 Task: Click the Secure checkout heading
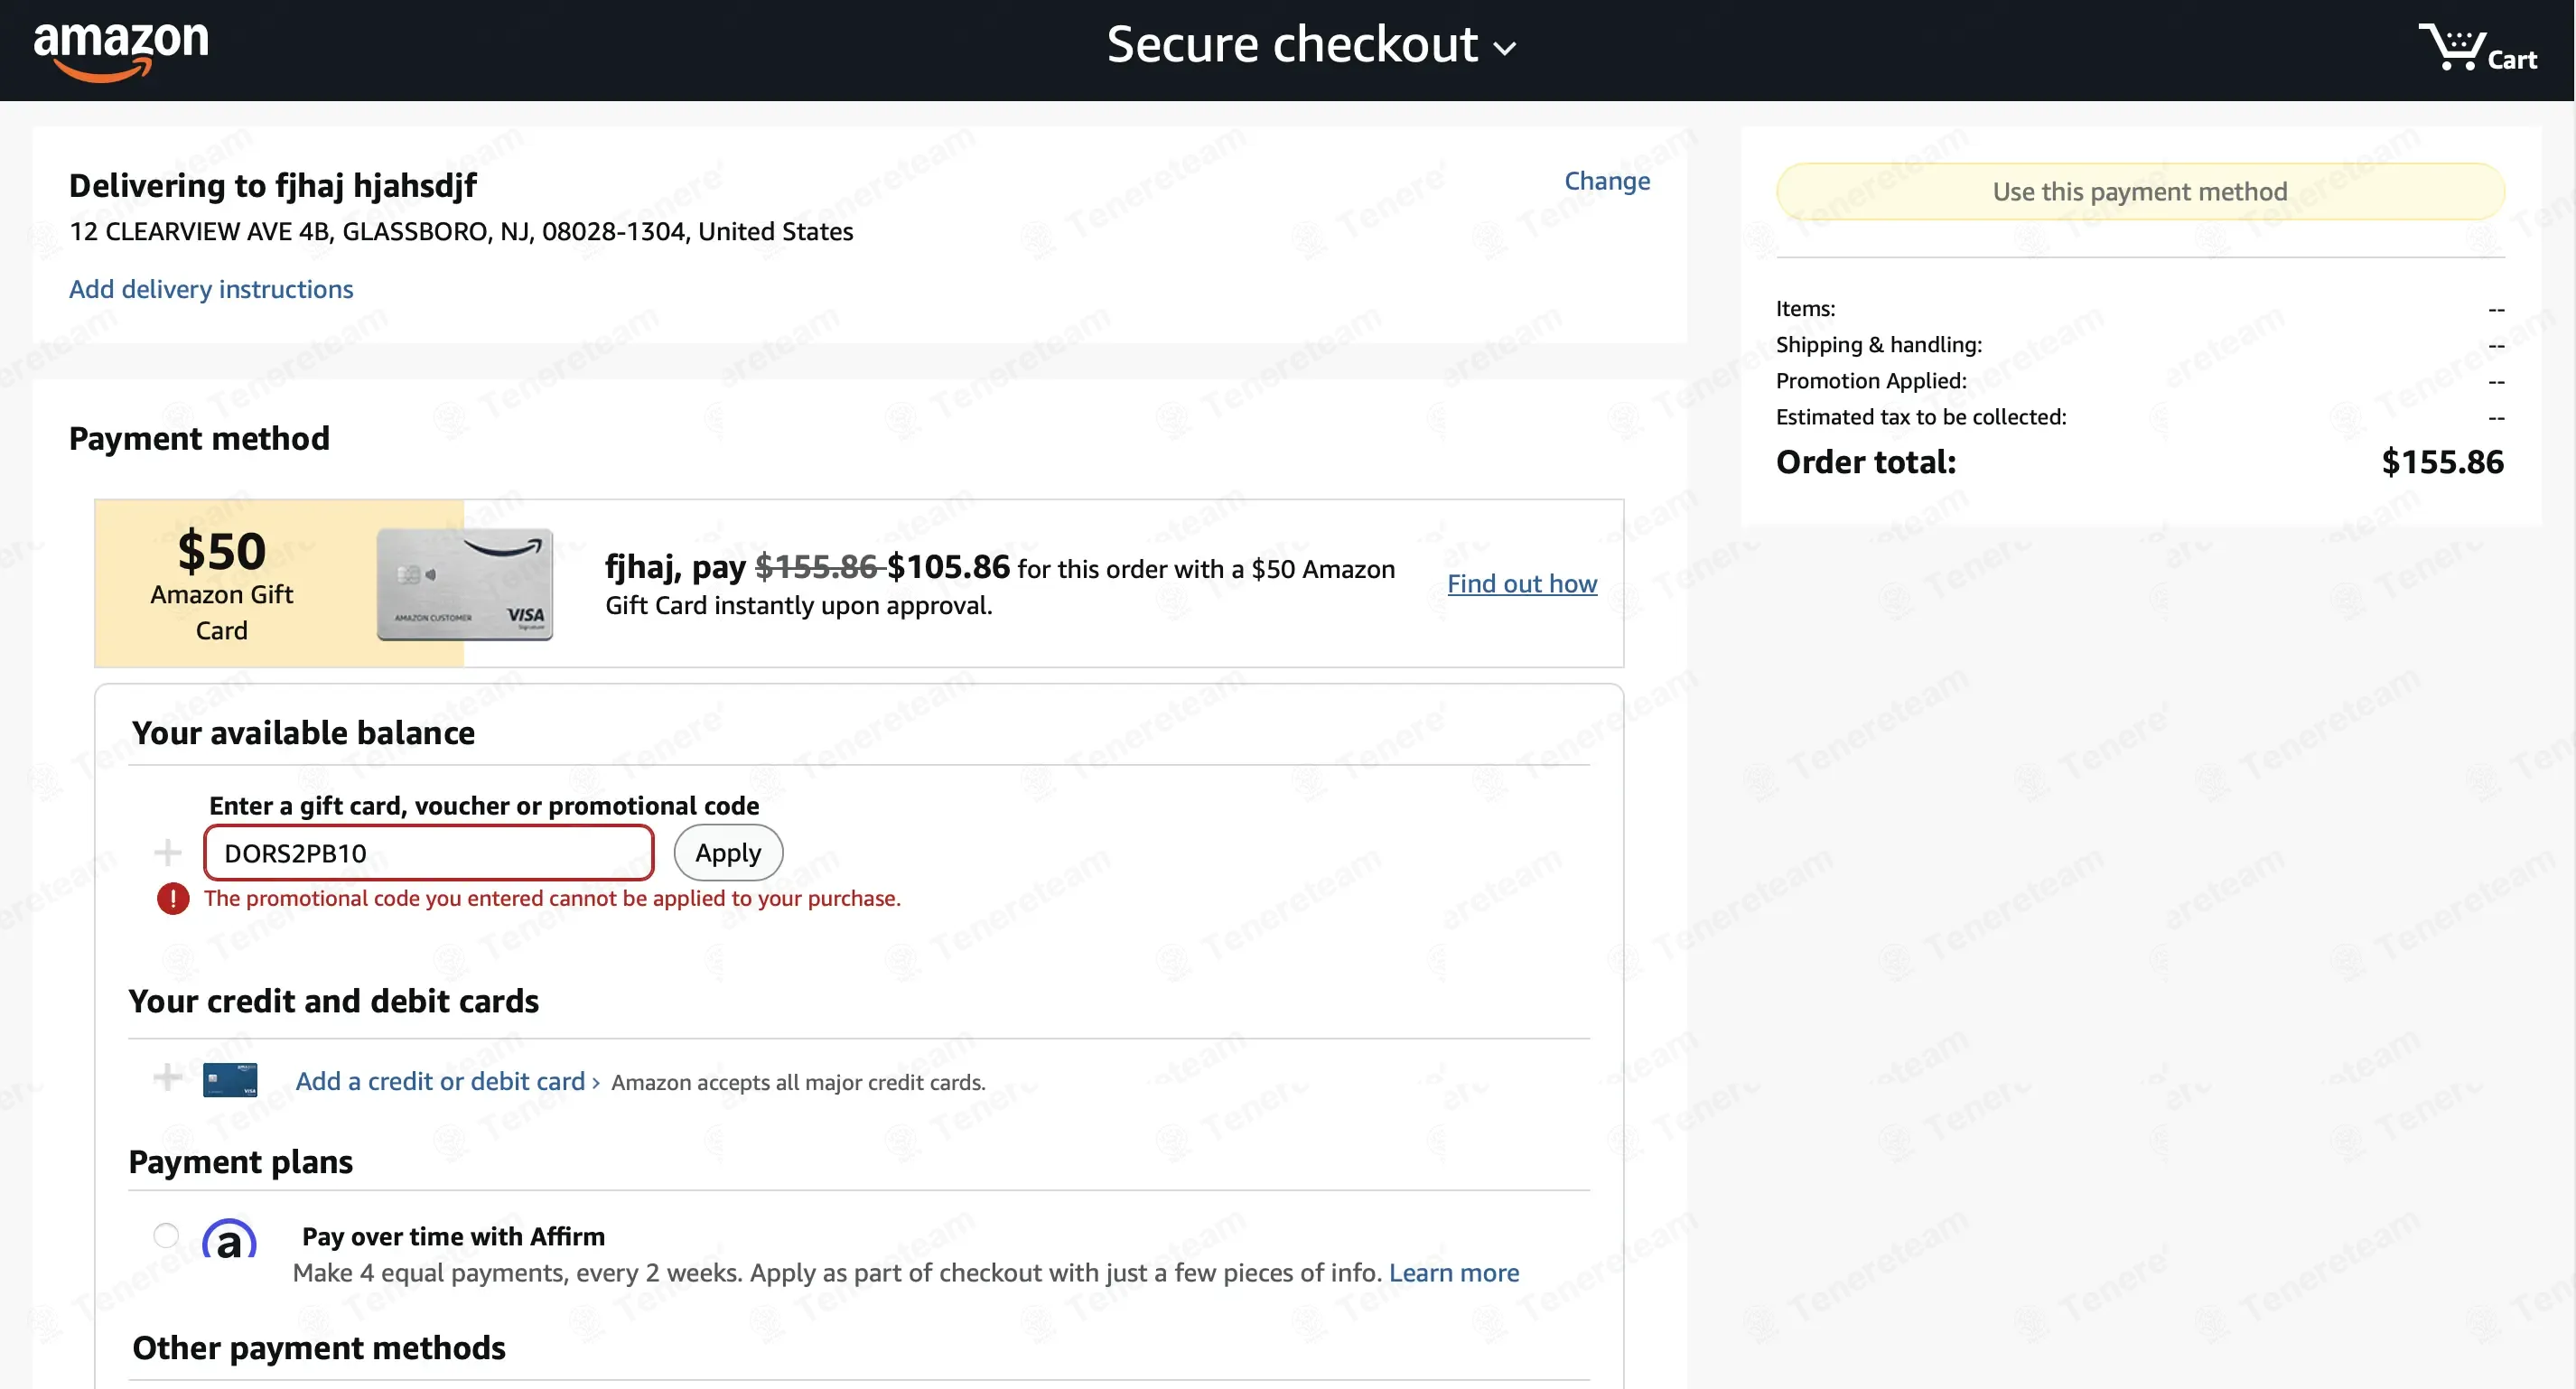click(1292, 46)
